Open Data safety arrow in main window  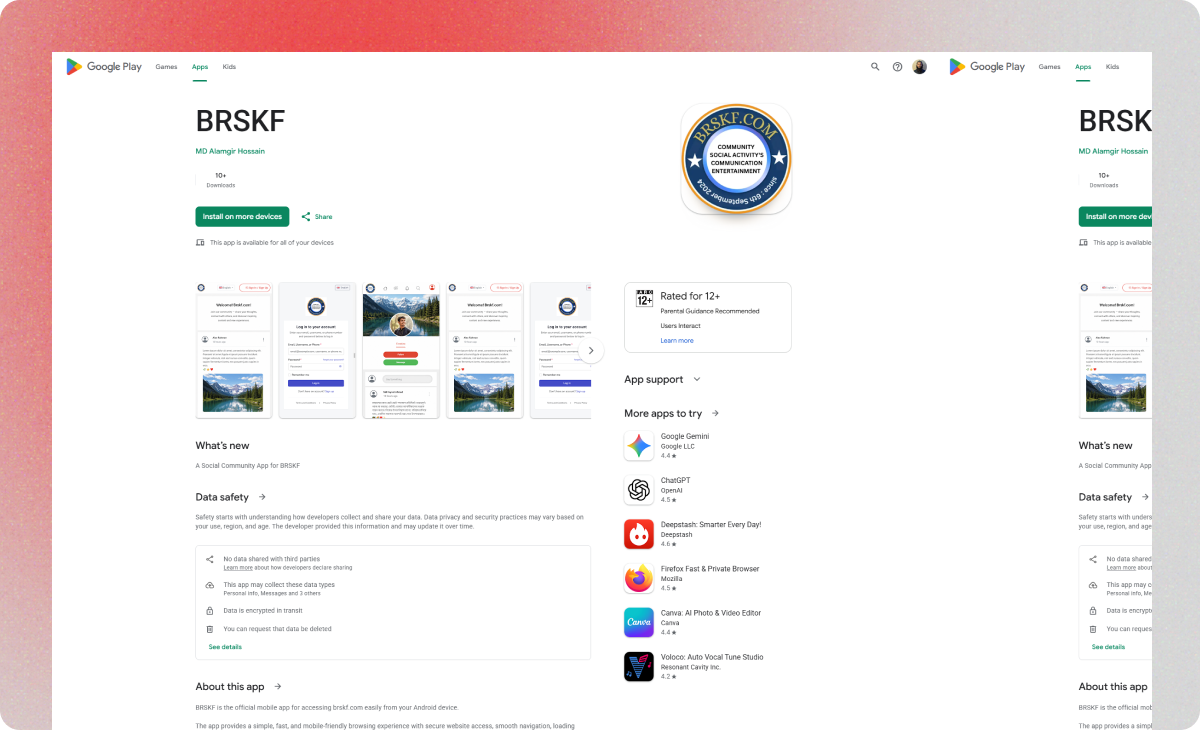pos(262,497)
